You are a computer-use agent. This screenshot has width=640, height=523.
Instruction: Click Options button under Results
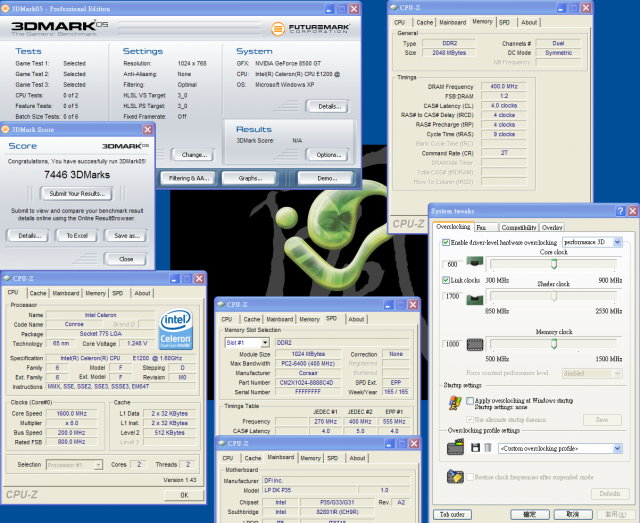[x=329, y=155]
